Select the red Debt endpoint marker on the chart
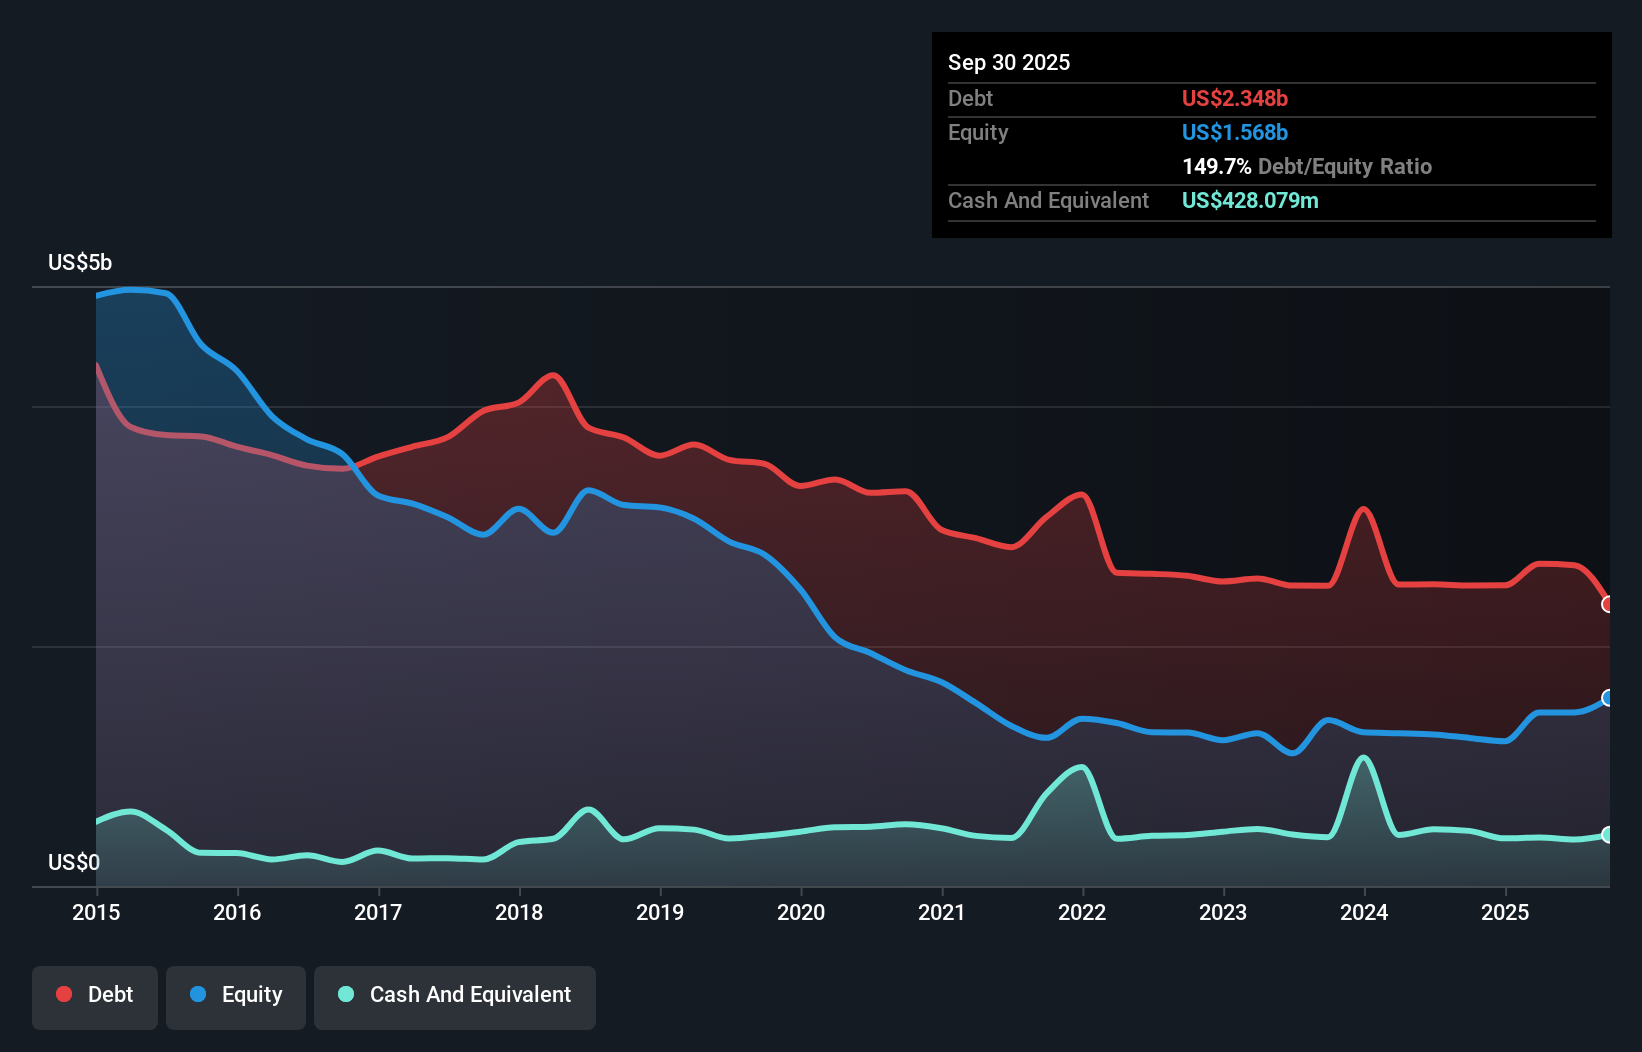Screen dimensions: 1642x1052 point(1608,603)
